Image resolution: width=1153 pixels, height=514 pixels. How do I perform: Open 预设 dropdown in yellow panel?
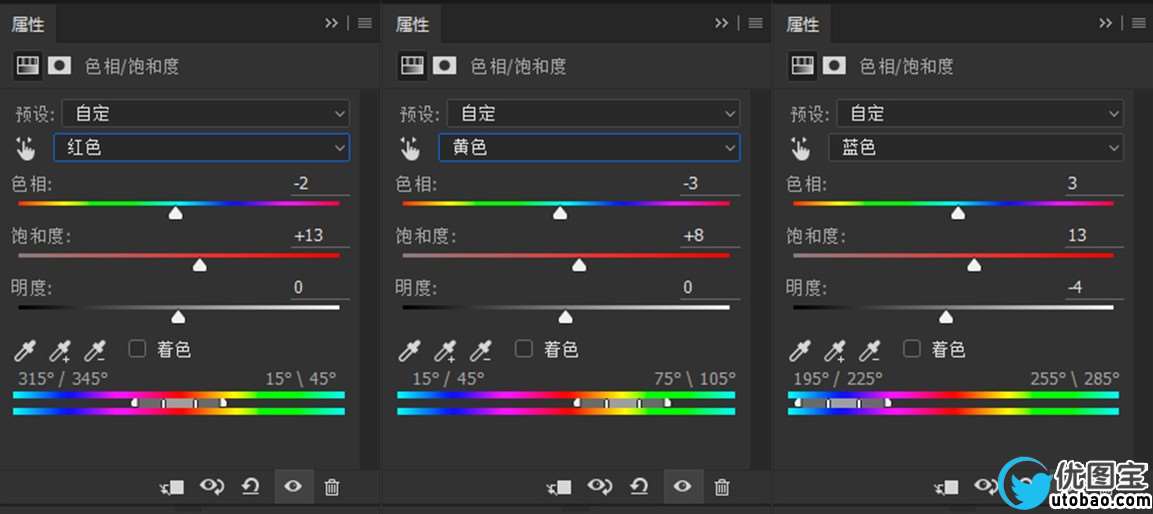click(593, 113)
